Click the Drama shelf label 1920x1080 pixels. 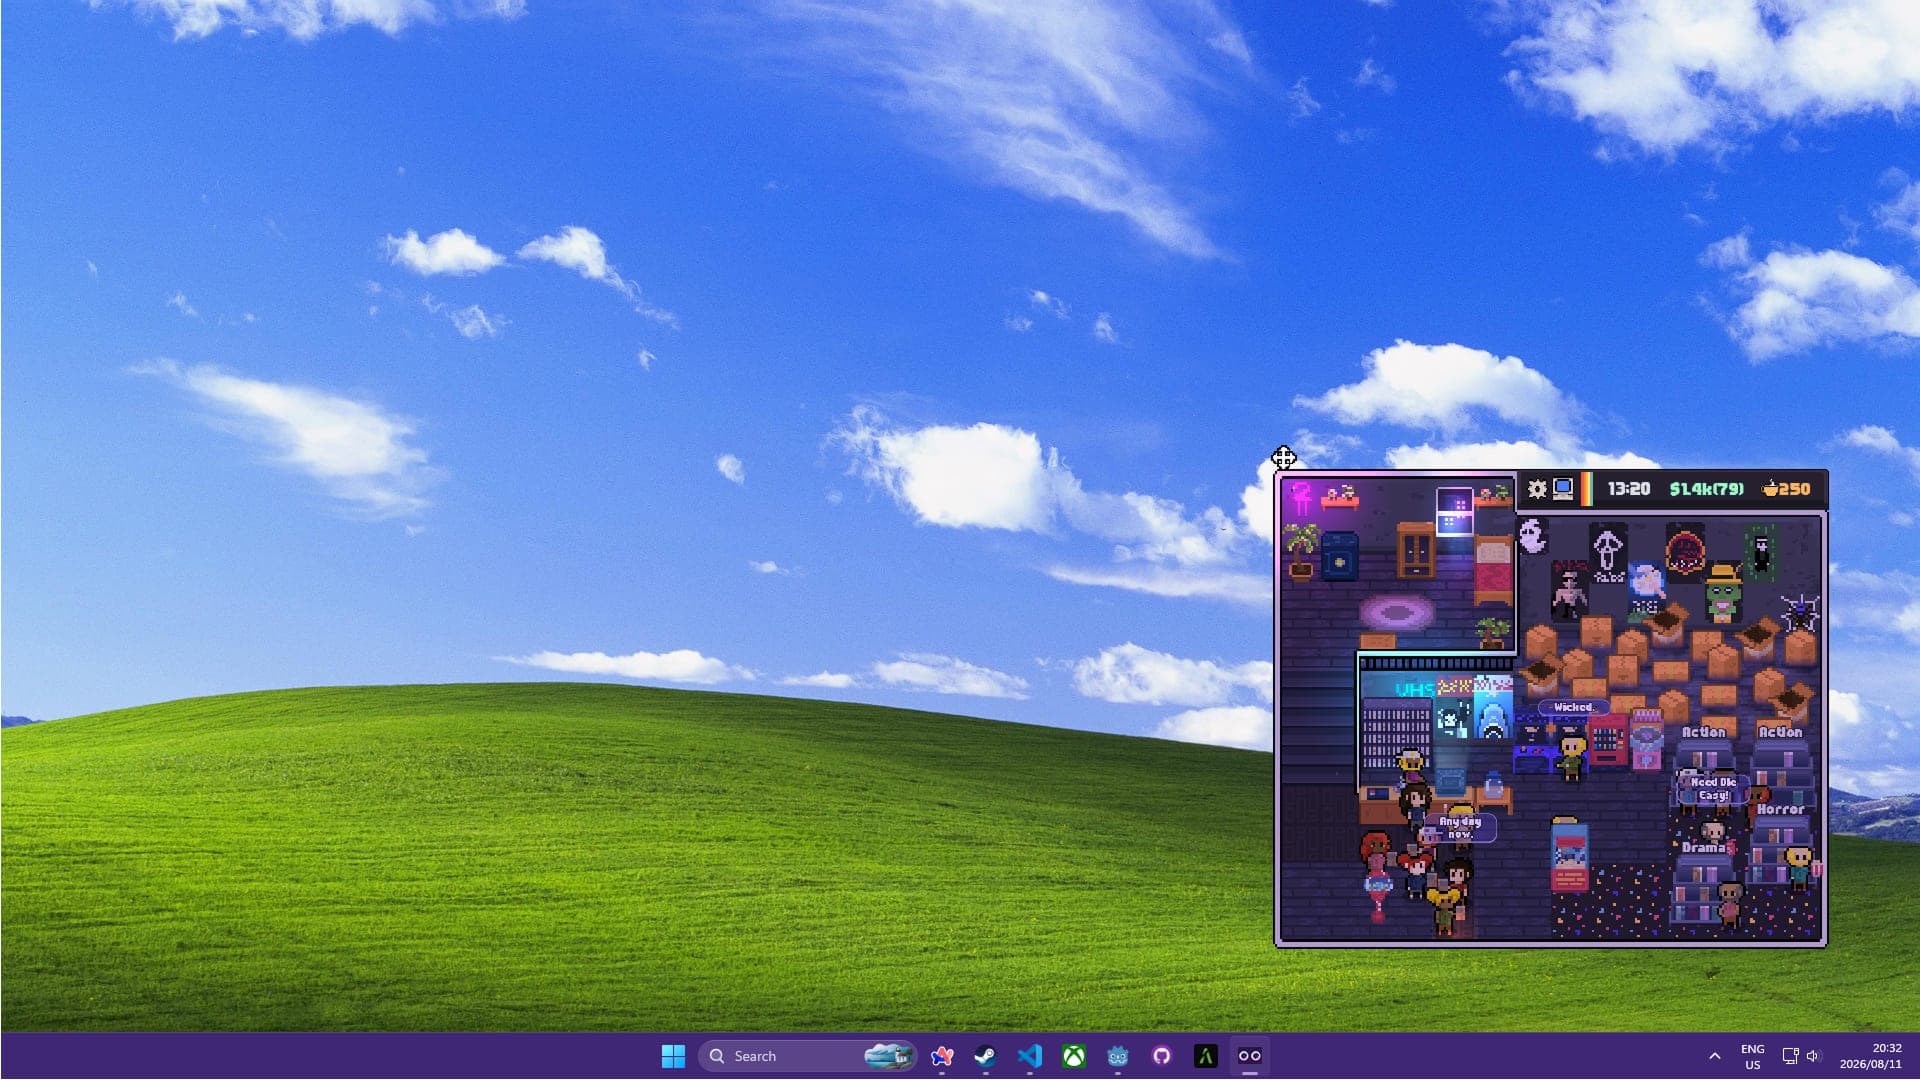pos(1704,847)
